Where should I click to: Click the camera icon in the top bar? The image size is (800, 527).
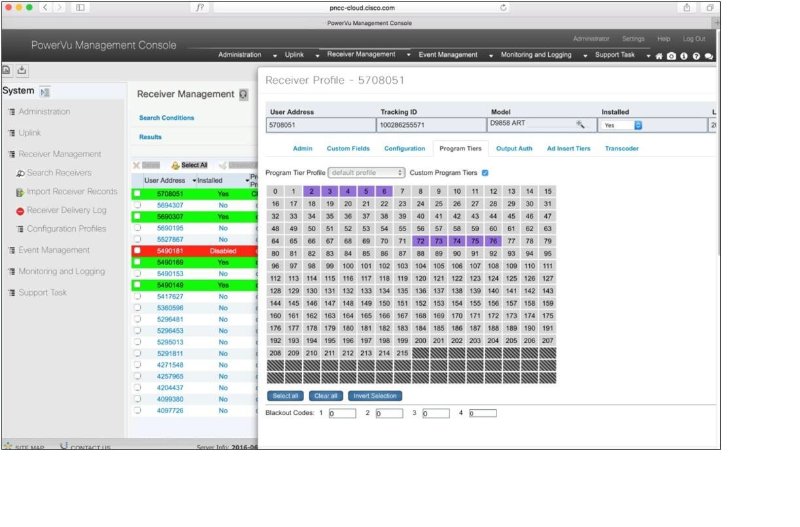click(x=671, y=55)
